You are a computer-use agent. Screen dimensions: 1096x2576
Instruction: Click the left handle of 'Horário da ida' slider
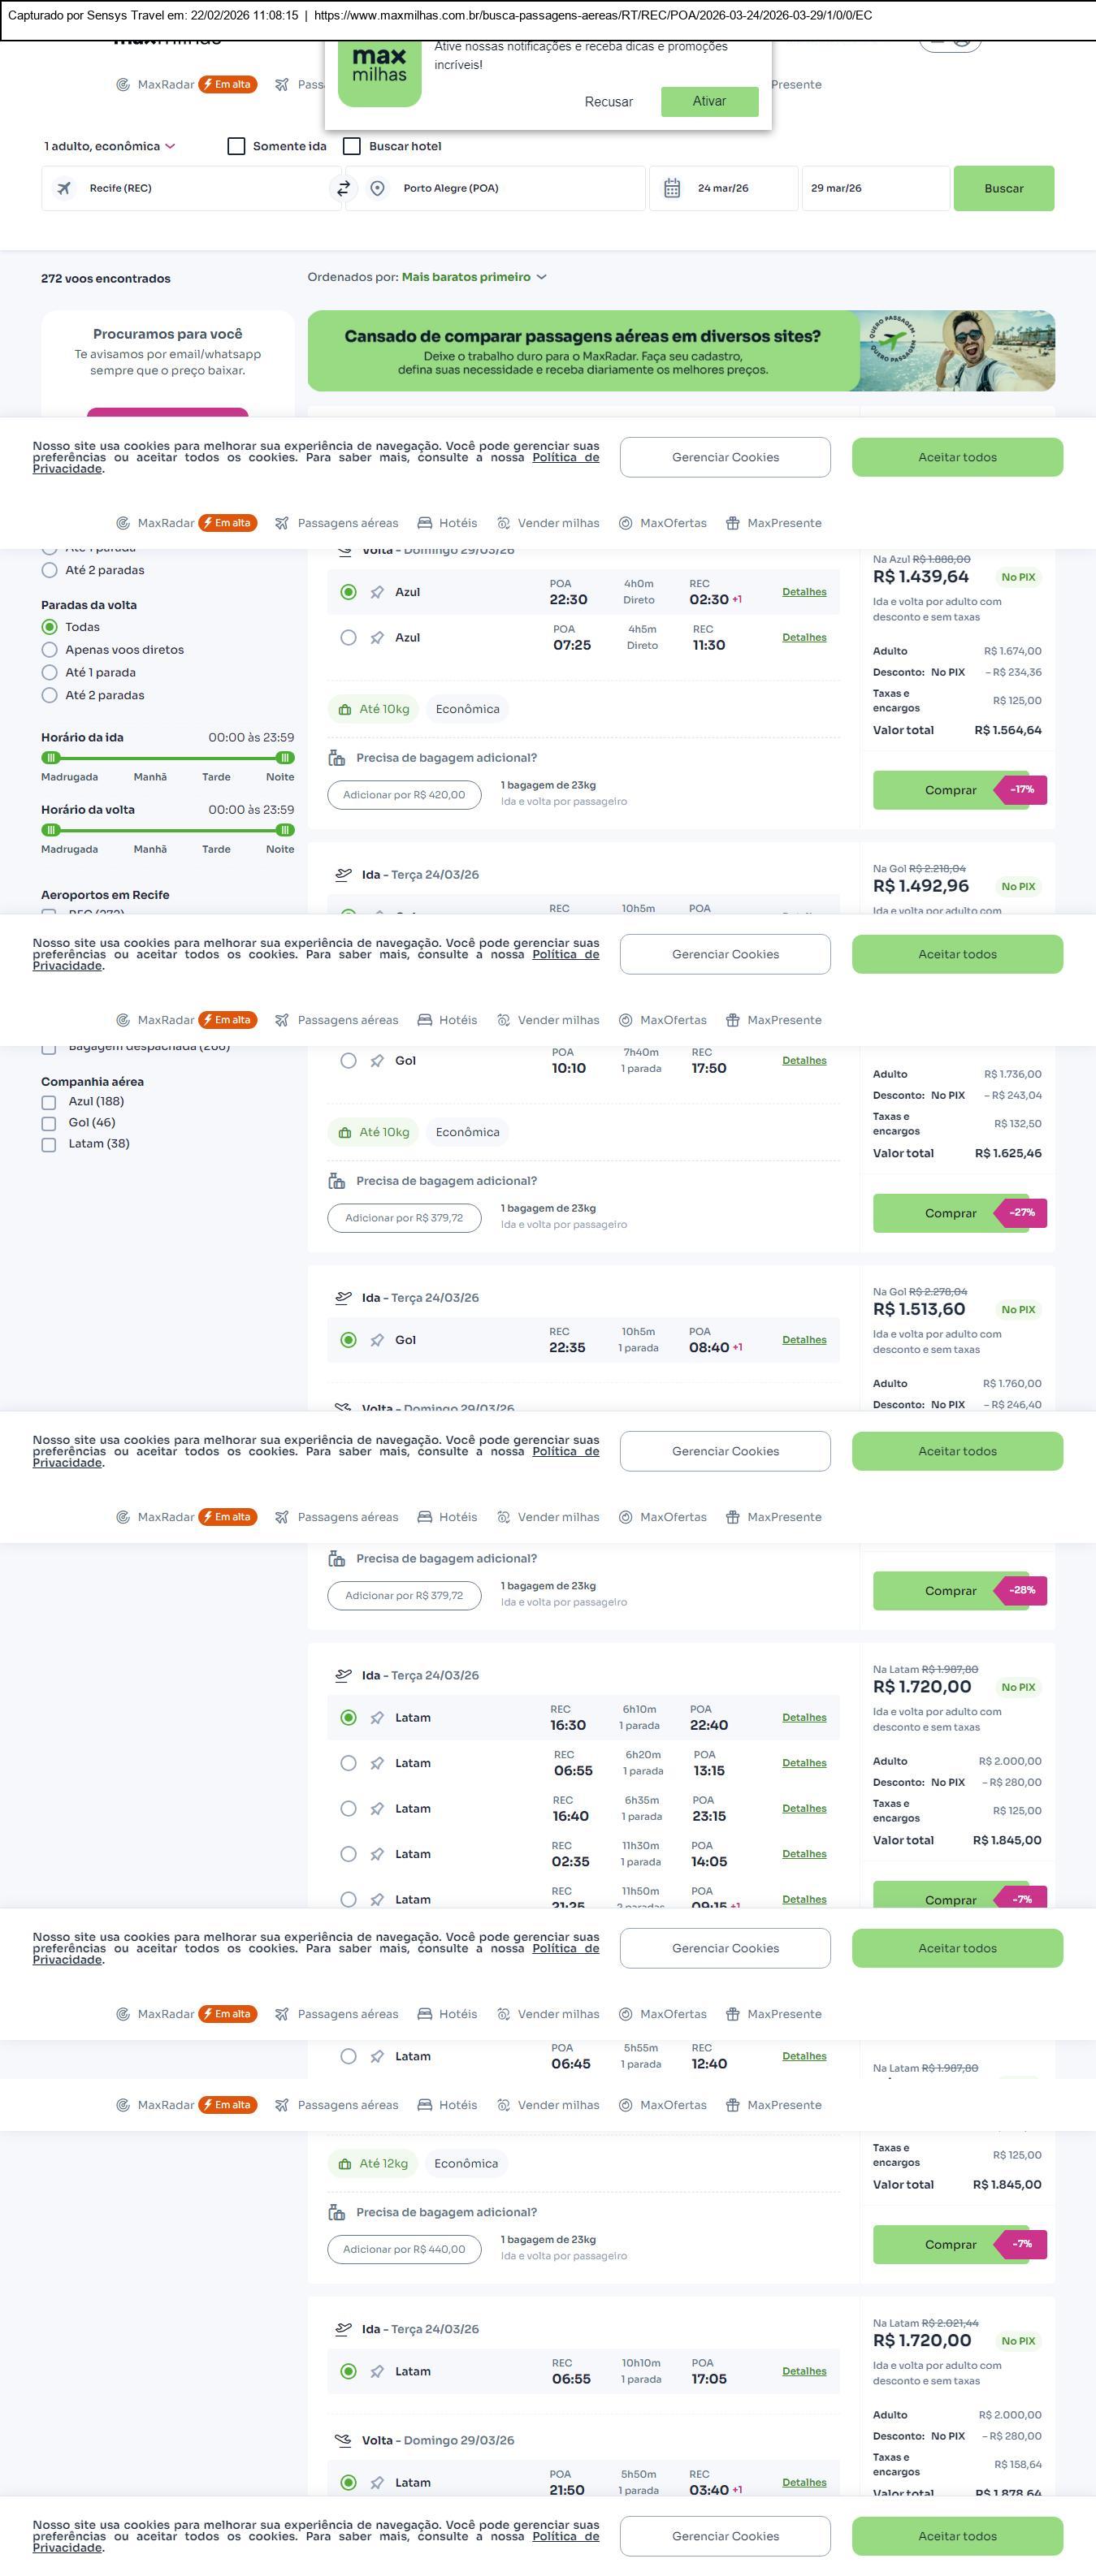pyautogui.click(x=51, y=758)
